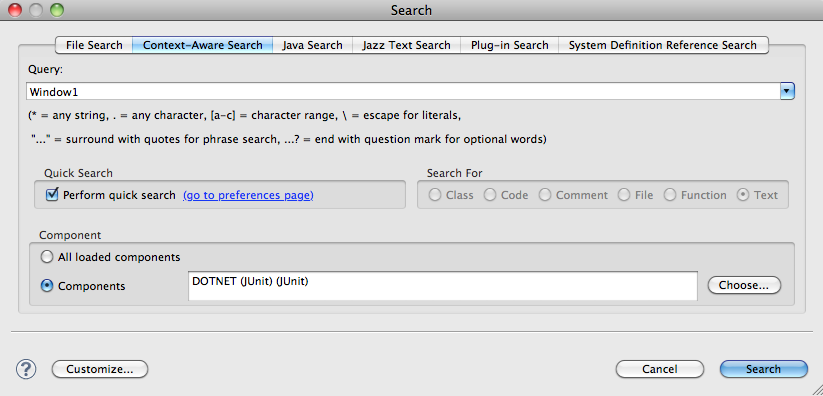
Task: Click the help question mark icon
Action: point(26,369)
